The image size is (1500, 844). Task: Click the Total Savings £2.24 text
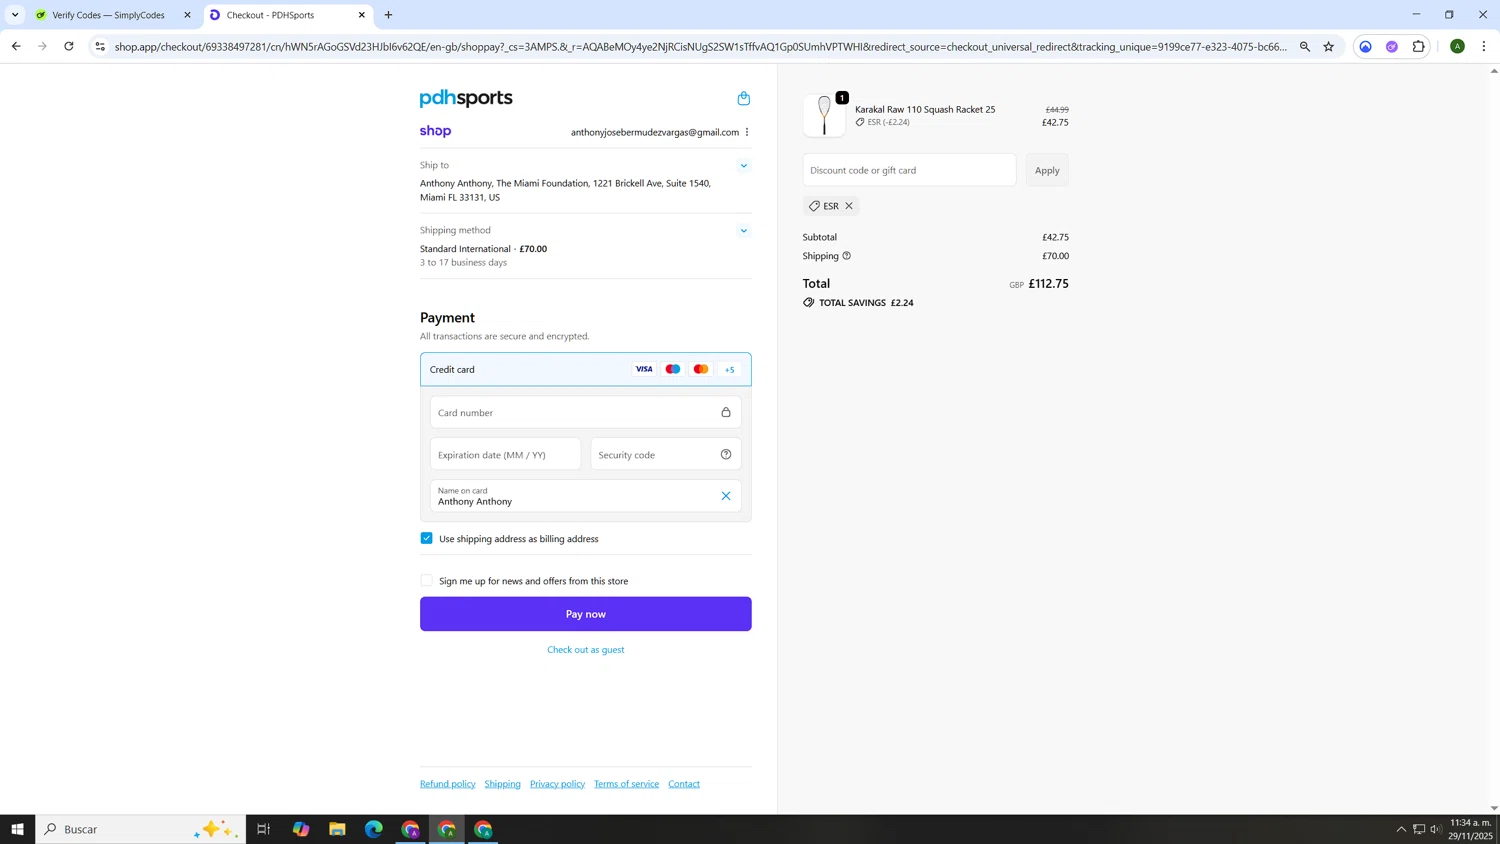coord(866,303)
